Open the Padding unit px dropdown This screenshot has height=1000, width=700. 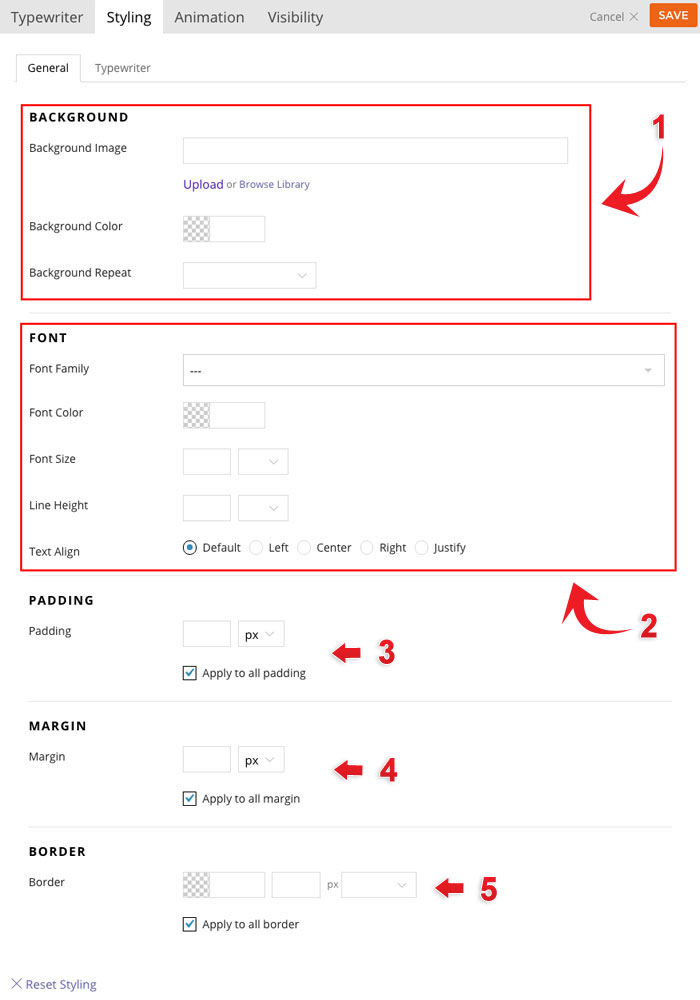[261, 635]
